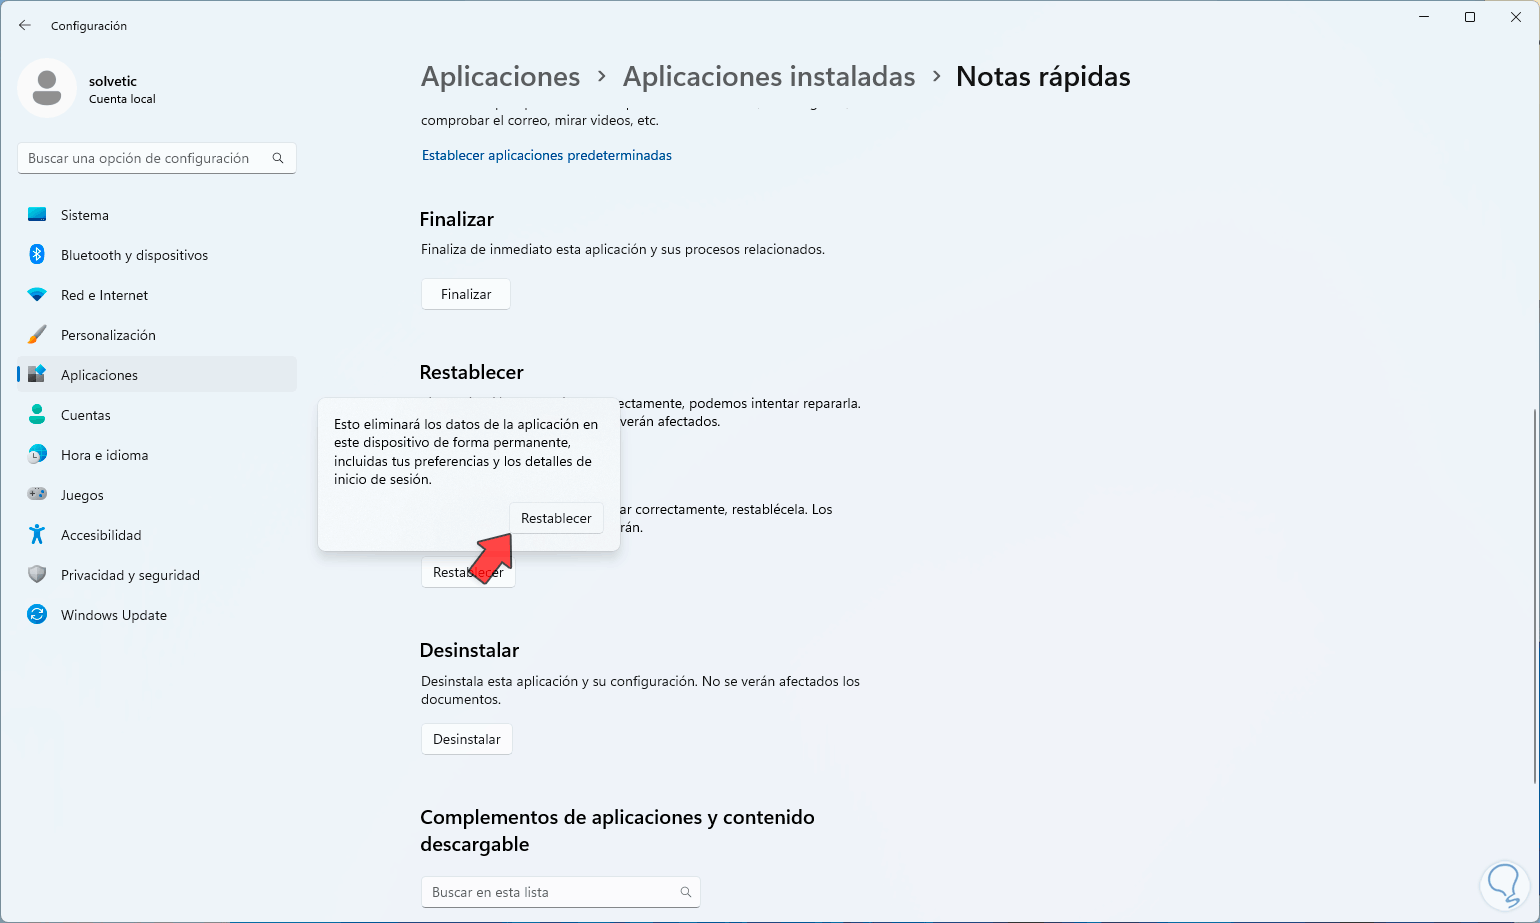
Task: Go to Red e Internet section
Action: coord(157,295)
